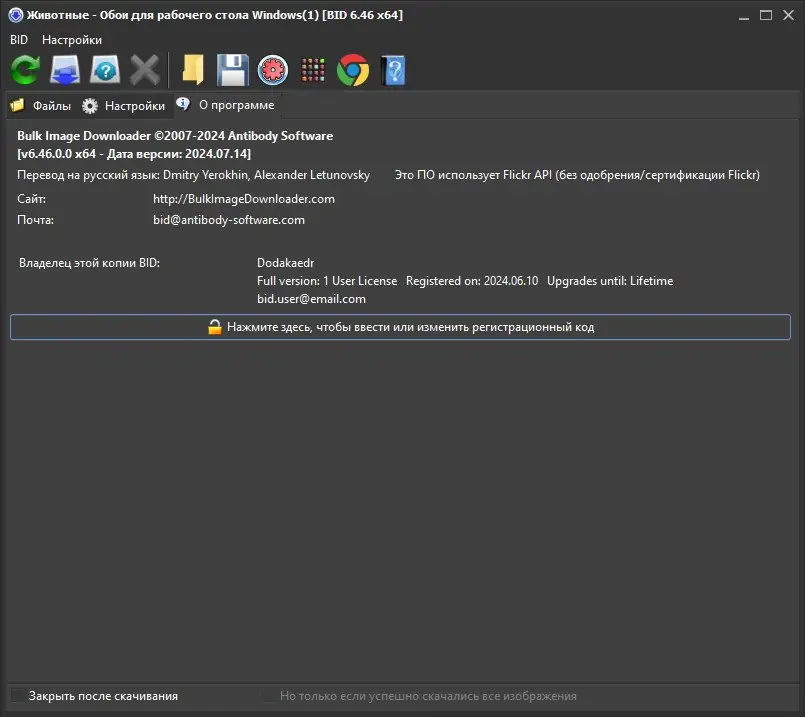Viewport: 805px width, 717px height.
Task: Click the green refresh arrow icon
Action: [x=25, y=69]
